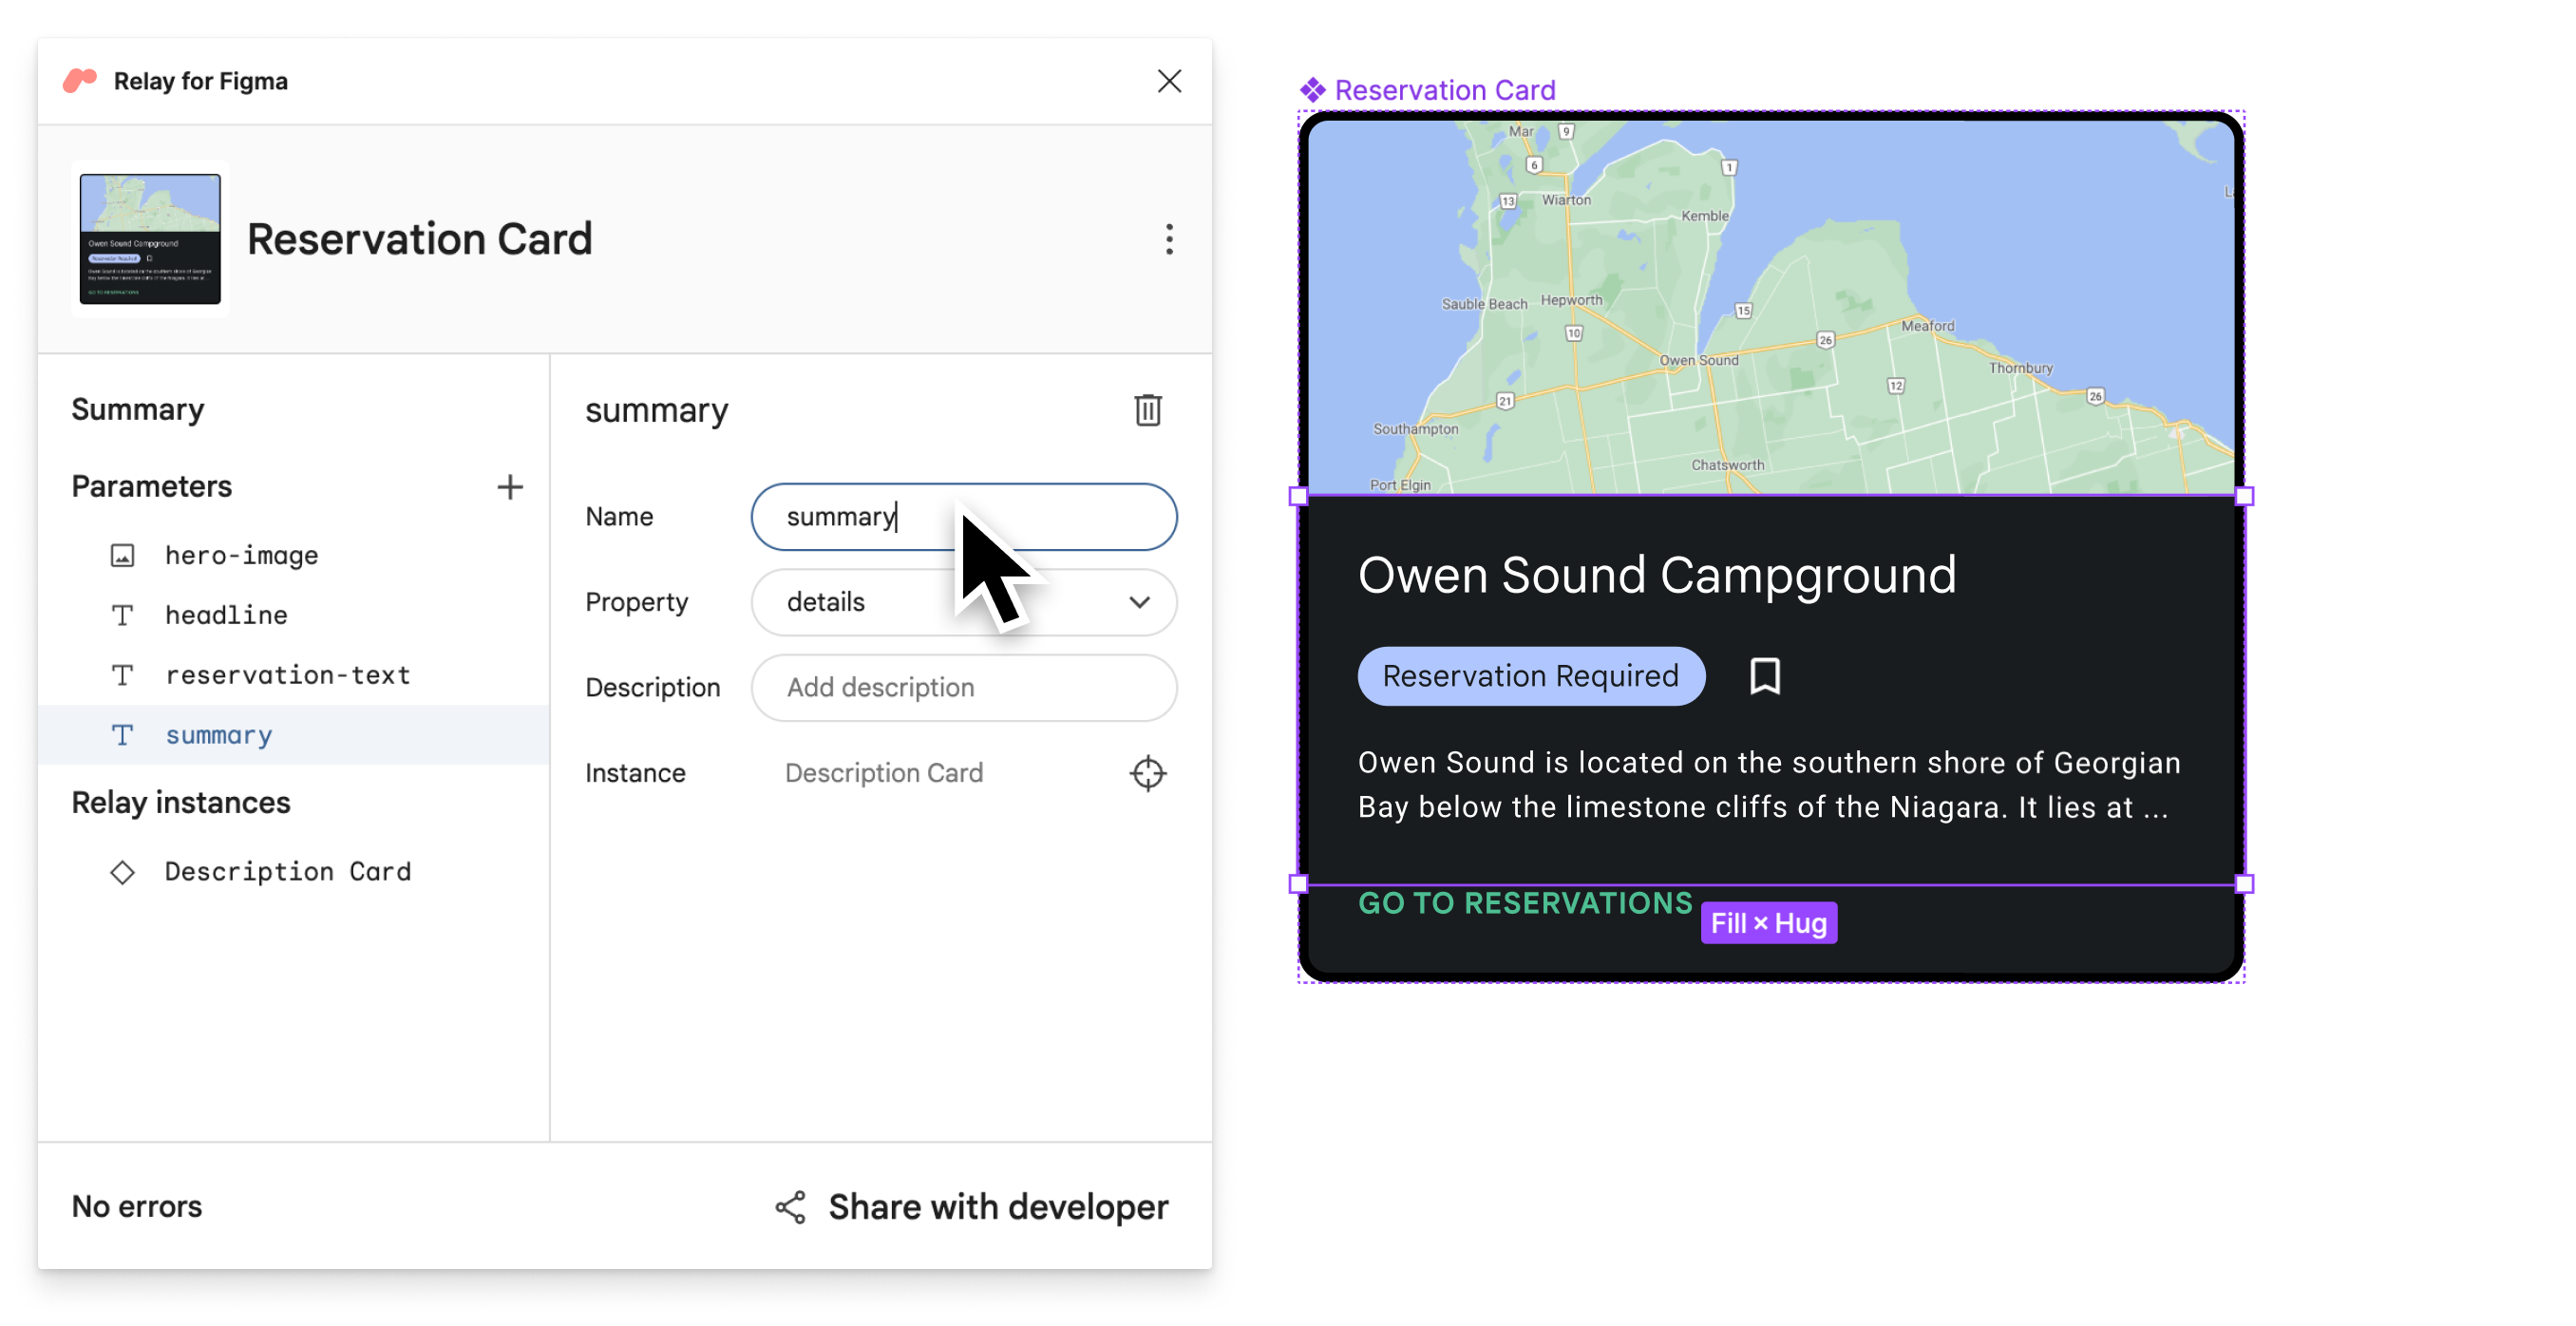
Task: Click the Reservation Card thumbnail preview
Action: [x=149, y=237]
